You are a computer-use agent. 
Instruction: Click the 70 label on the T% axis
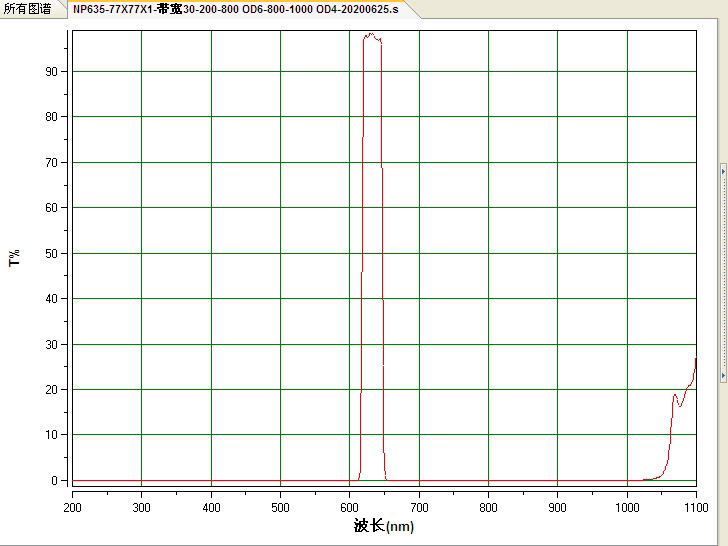pyautogui.click(x=52, y=162)
